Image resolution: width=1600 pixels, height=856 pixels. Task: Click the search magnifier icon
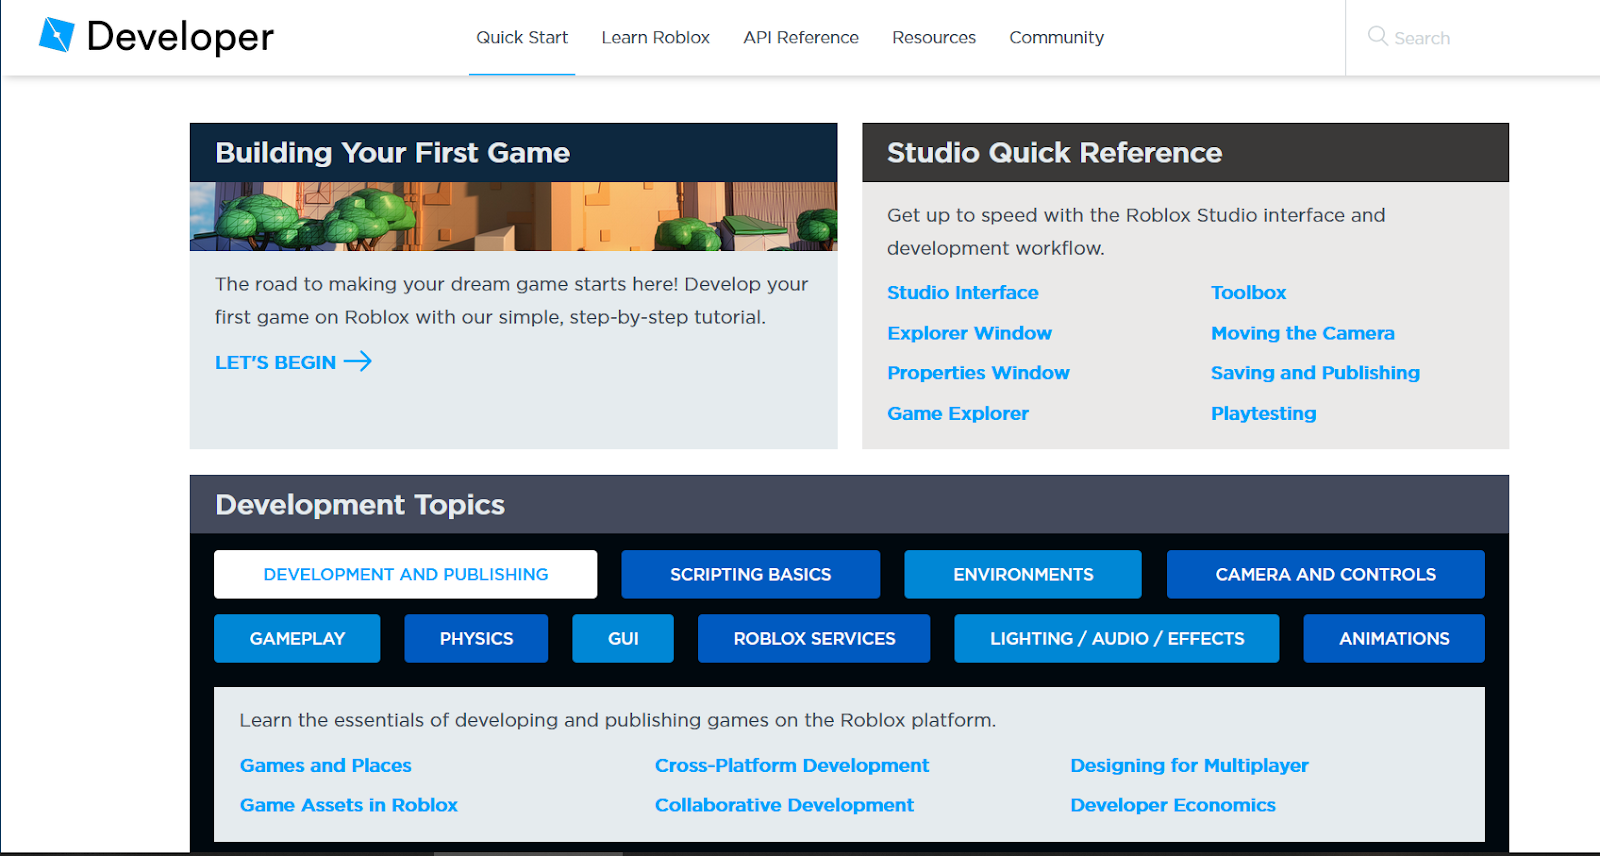[x=1377, y=36]
